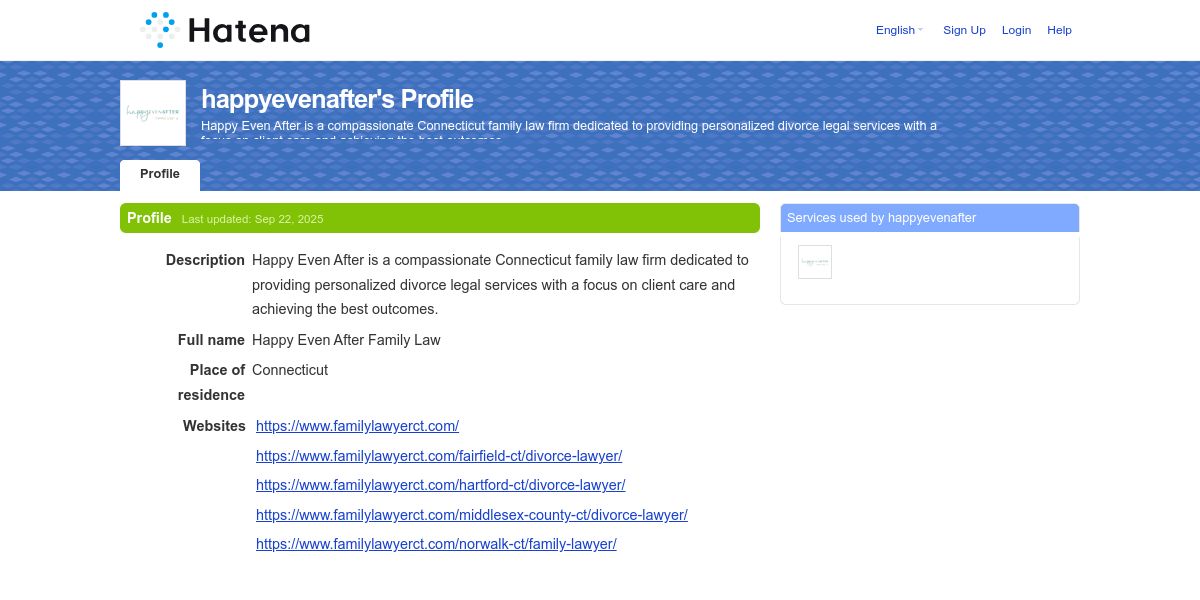Open the familylawyerct.com homepage link
Viewport: 1200px width, 600px height.
(357, 426)
